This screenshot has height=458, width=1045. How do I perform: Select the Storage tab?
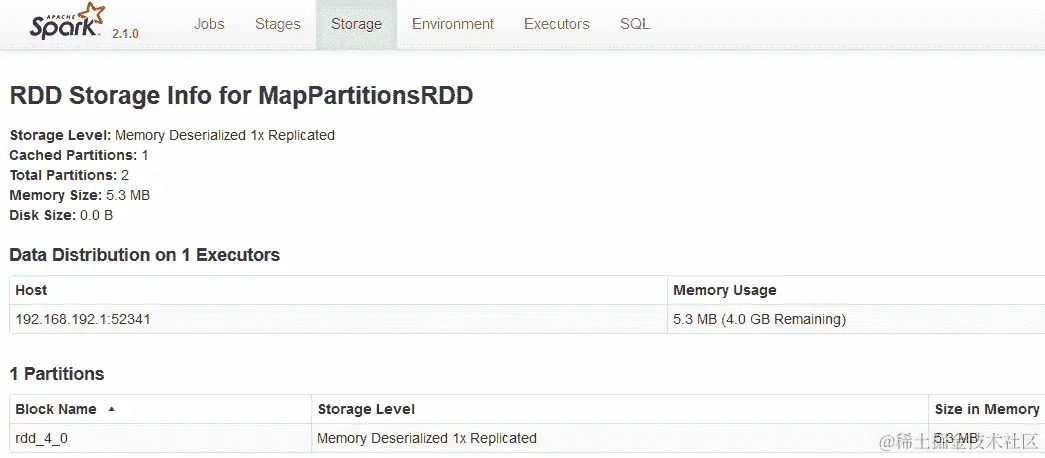356,24
